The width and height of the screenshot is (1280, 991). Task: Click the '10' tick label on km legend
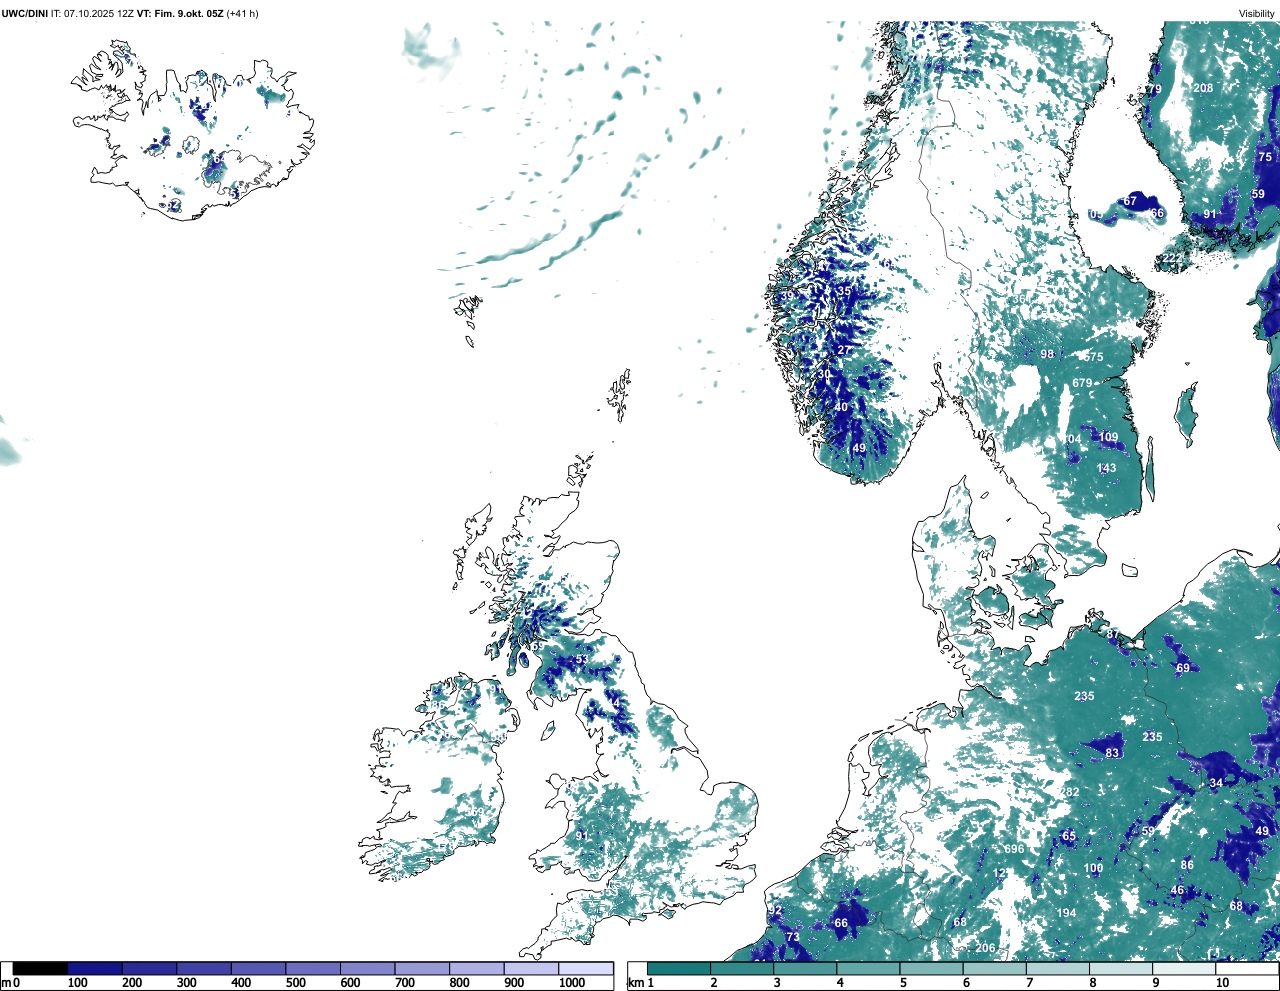click(x=1222, y=983)
